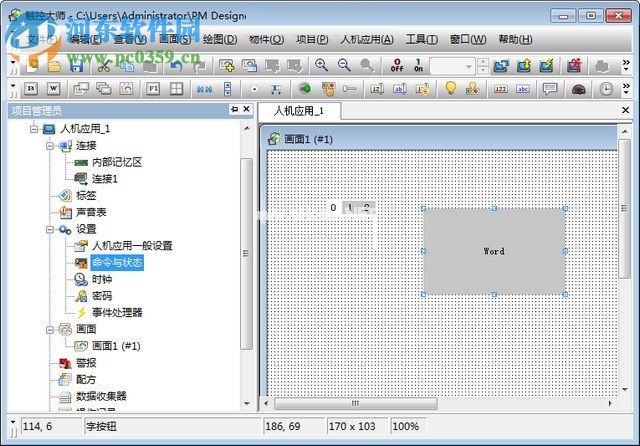The width and height of the screenshot is (640, 446).
Task: Select the four-pane grid button tool
Action: tap(176, 89)
